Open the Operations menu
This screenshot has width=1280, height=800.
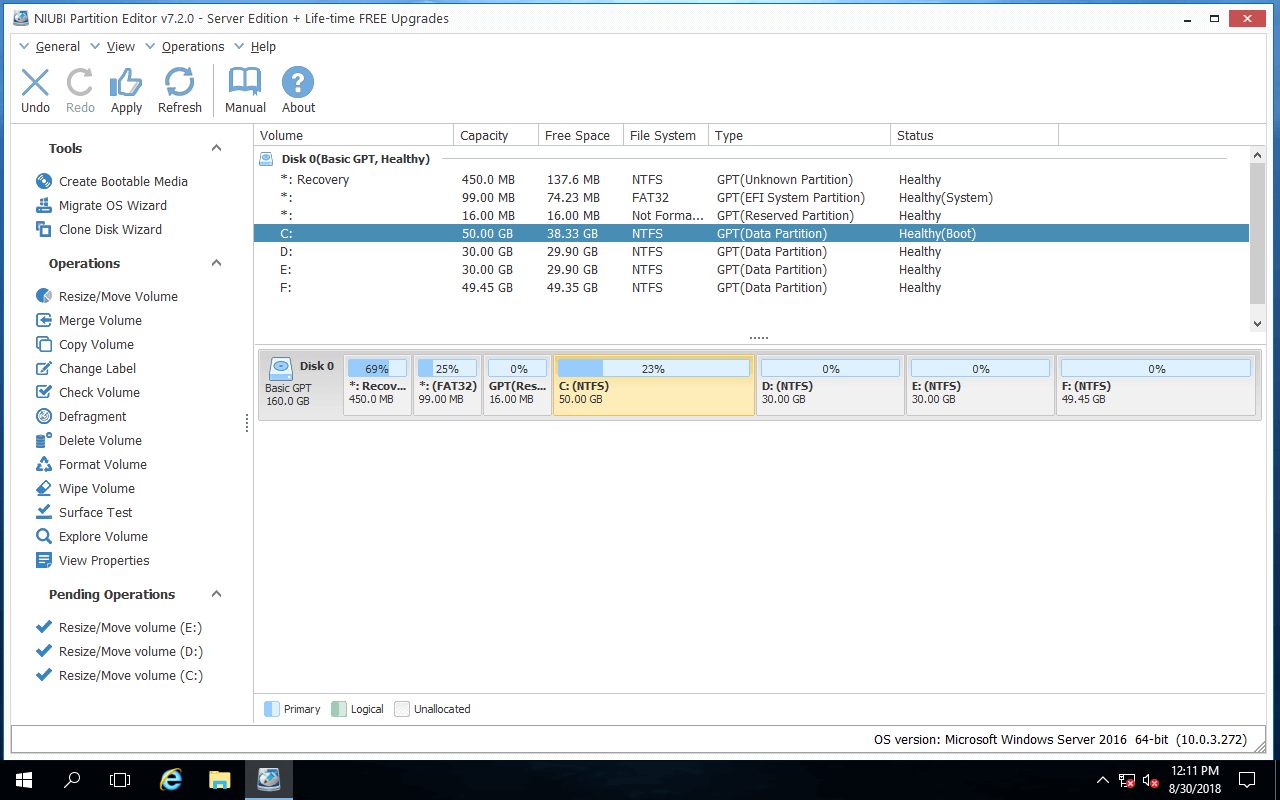click(193, 47)
